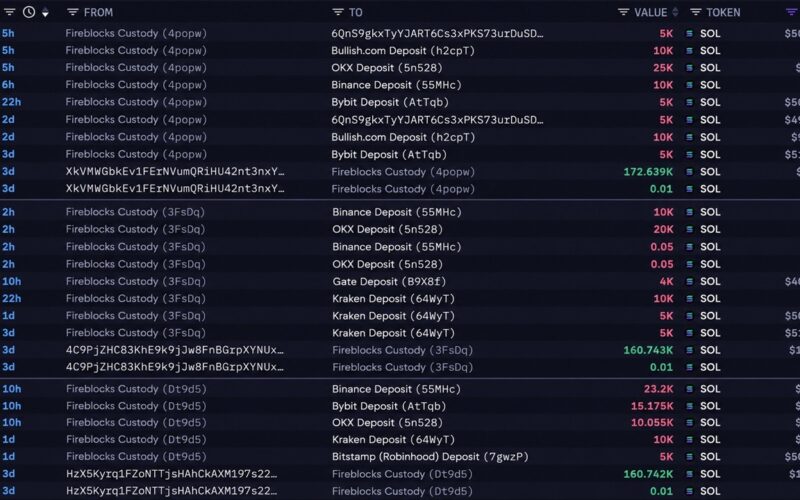Open the TOKEN column filter icon

[x=695, y=12]
